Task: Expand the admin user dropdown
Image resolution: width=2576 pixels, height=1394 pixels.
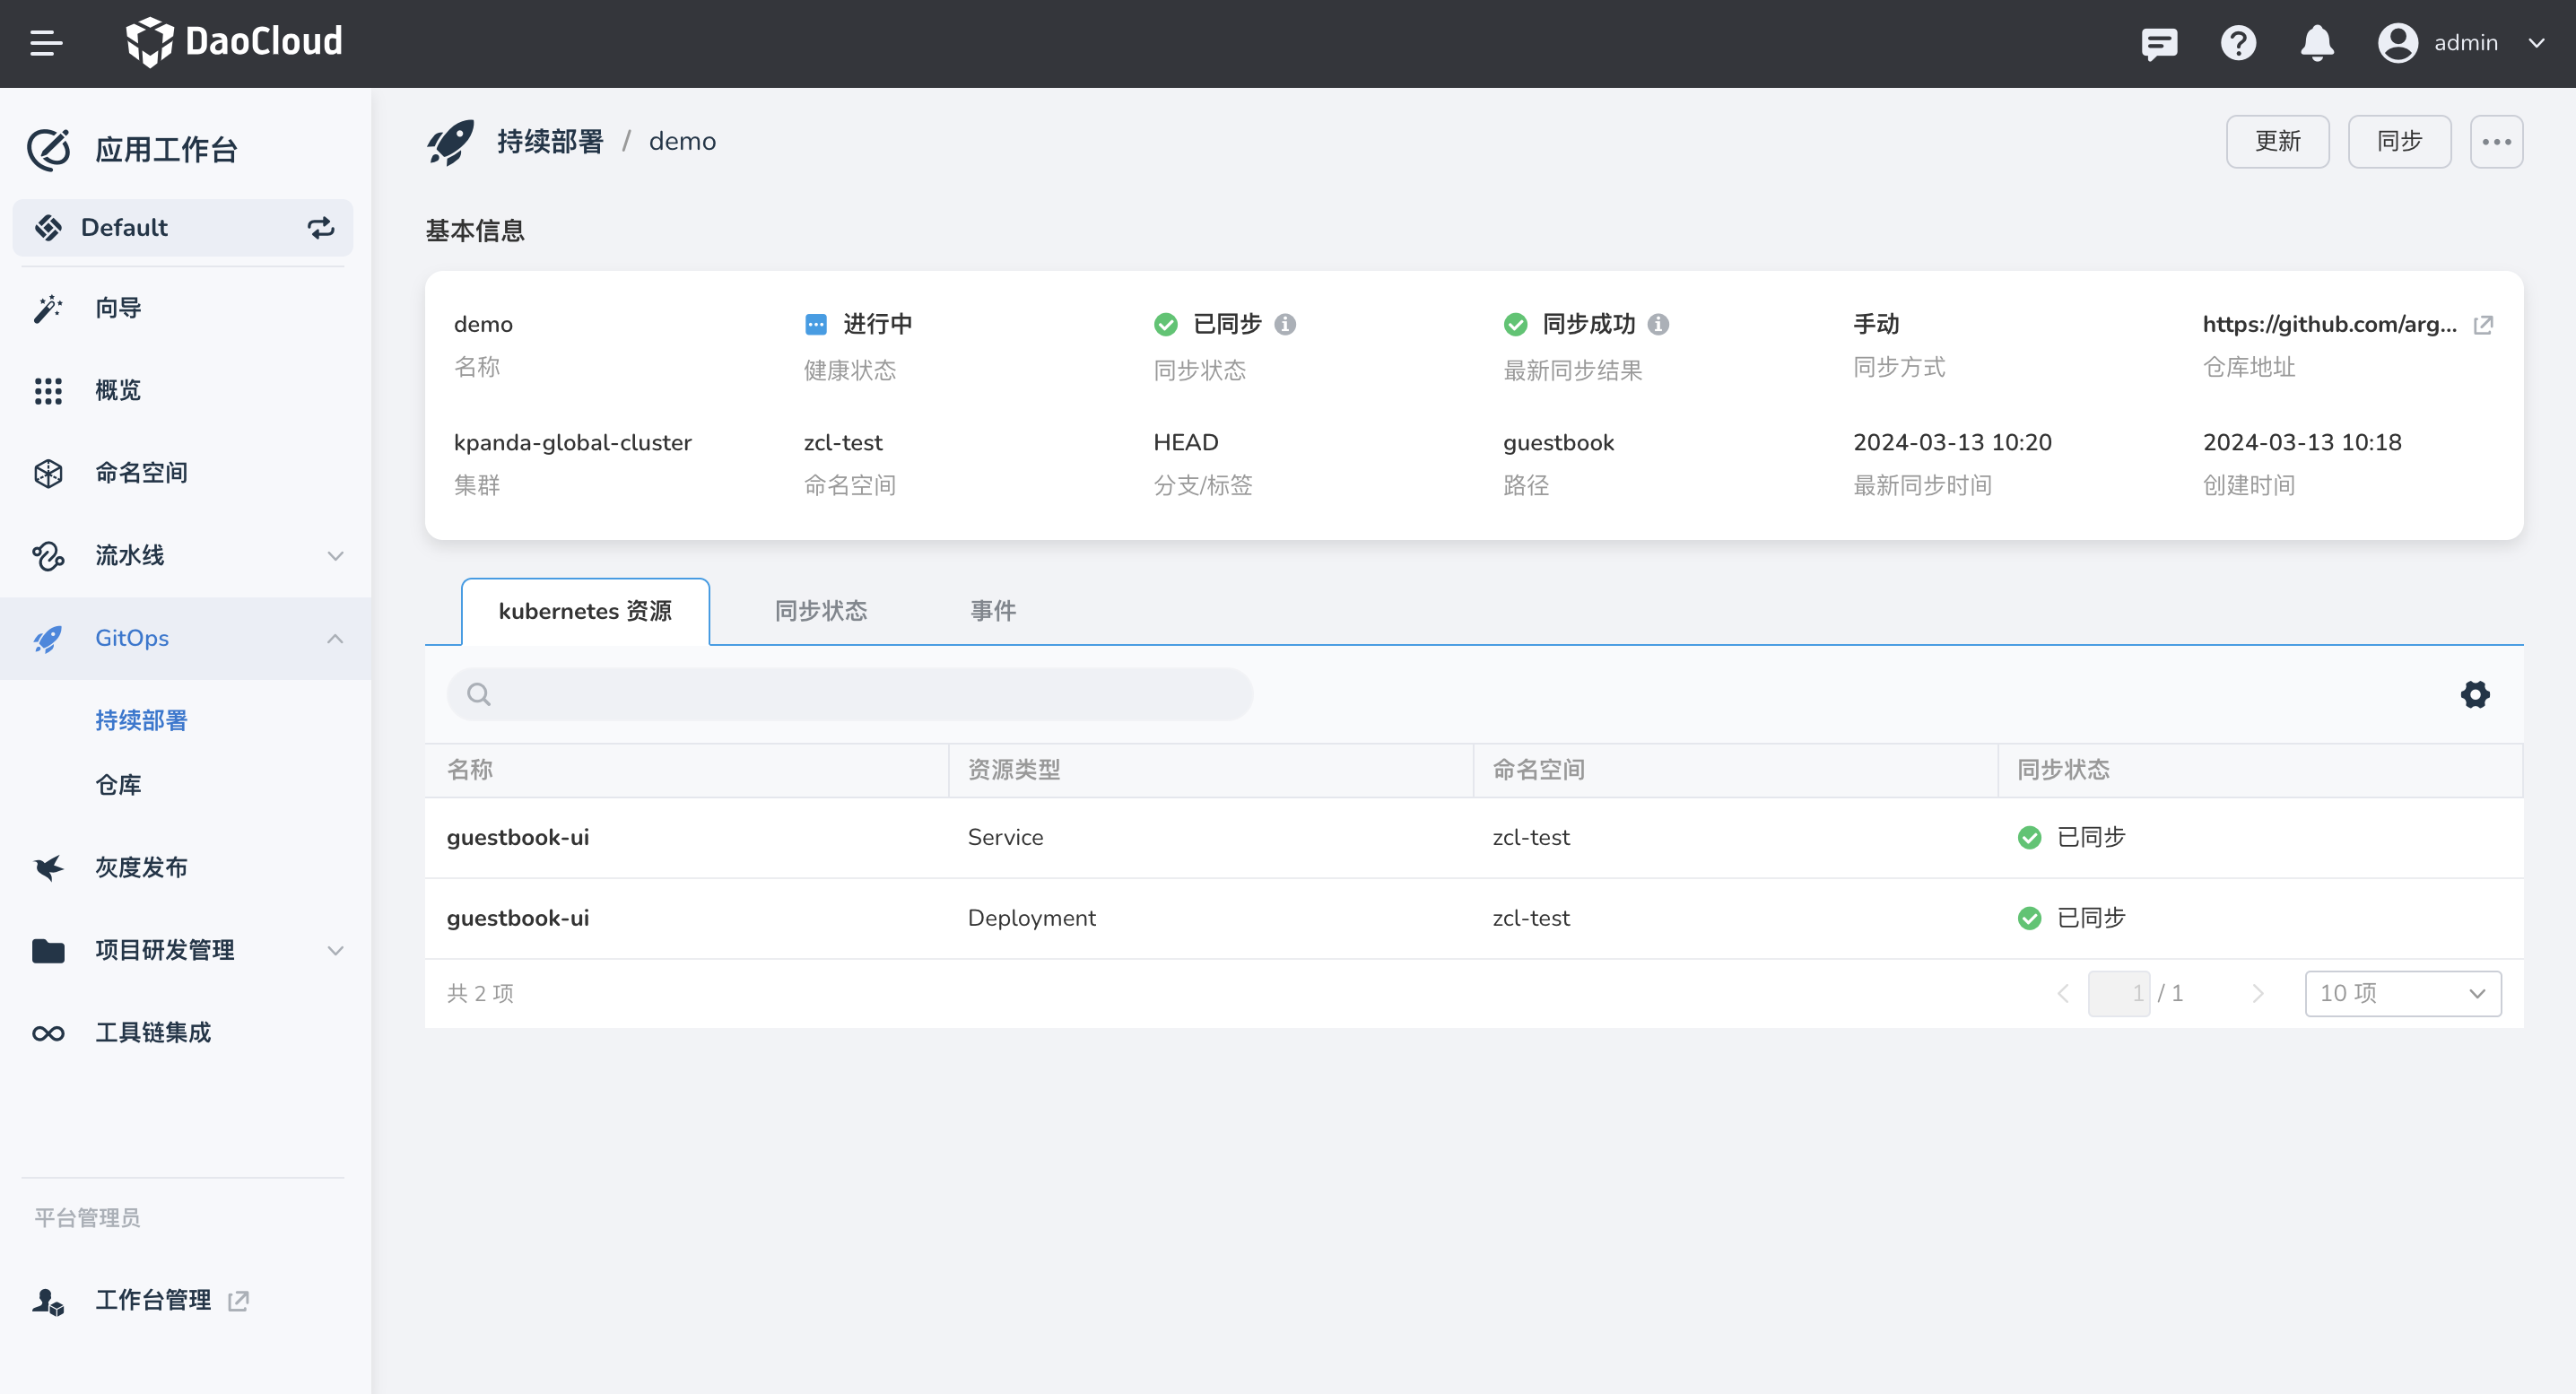Action: click(x=2536, y=43)
